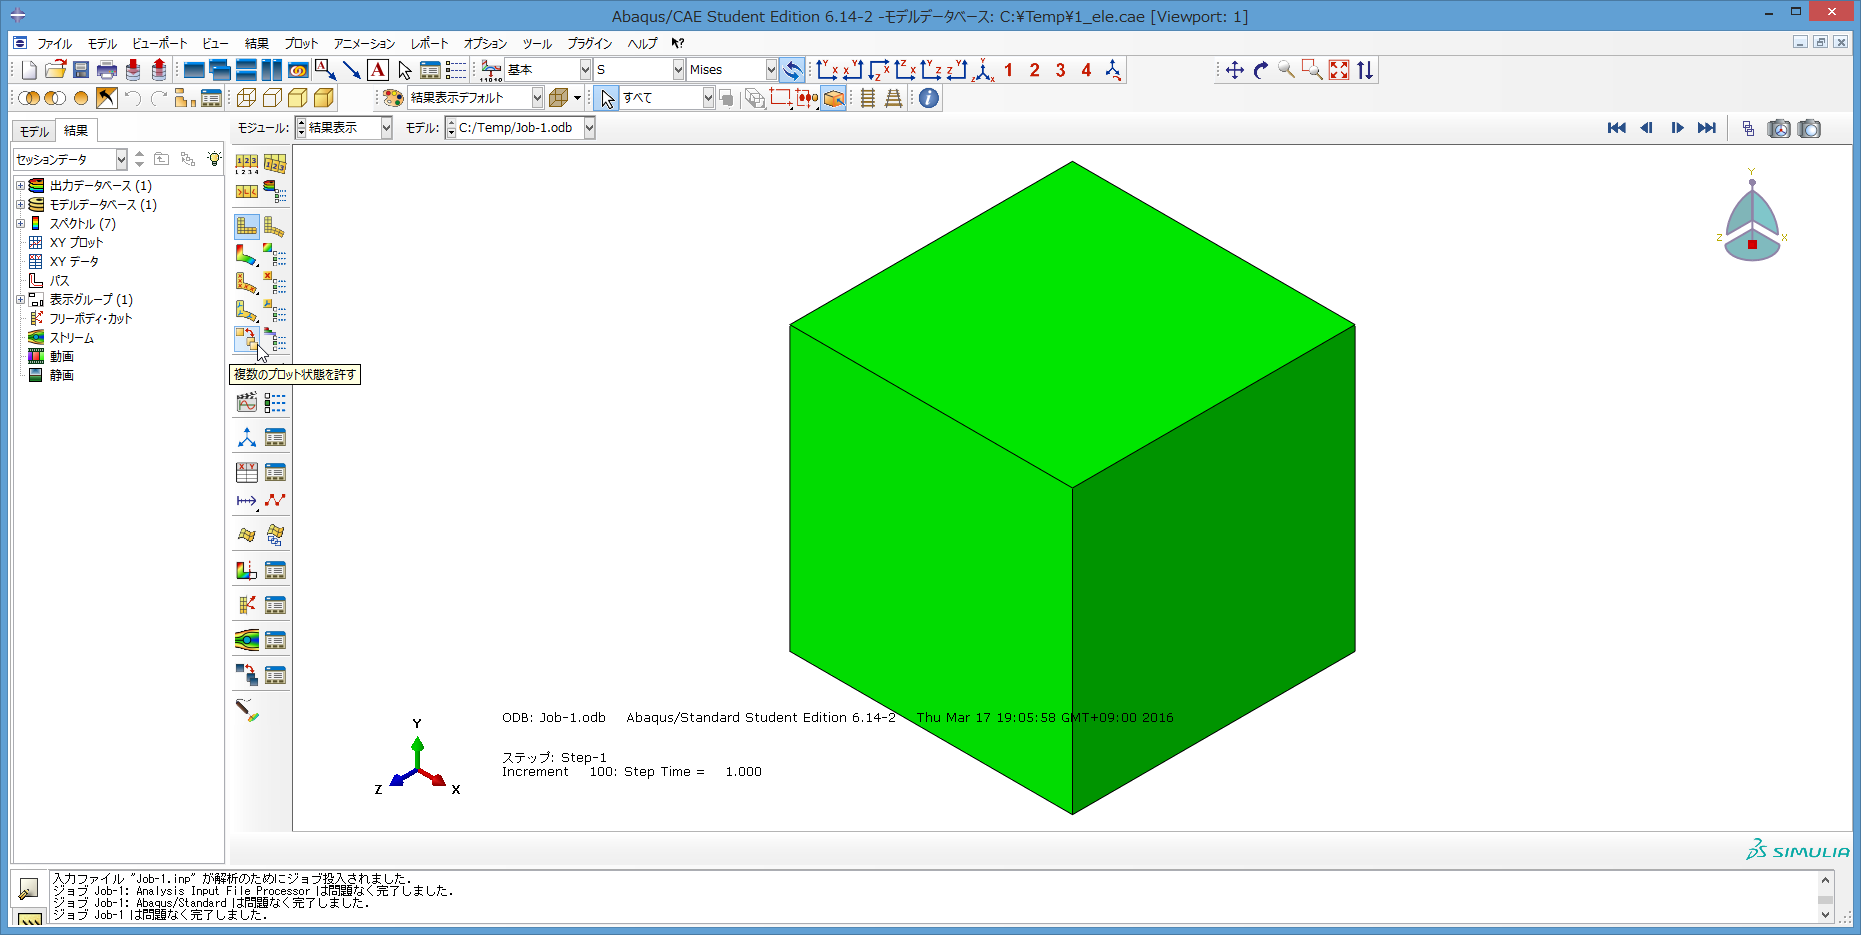This screenshot has width=1861, height=935.
Task: Open the ビューポート menu
Action: 160,44
